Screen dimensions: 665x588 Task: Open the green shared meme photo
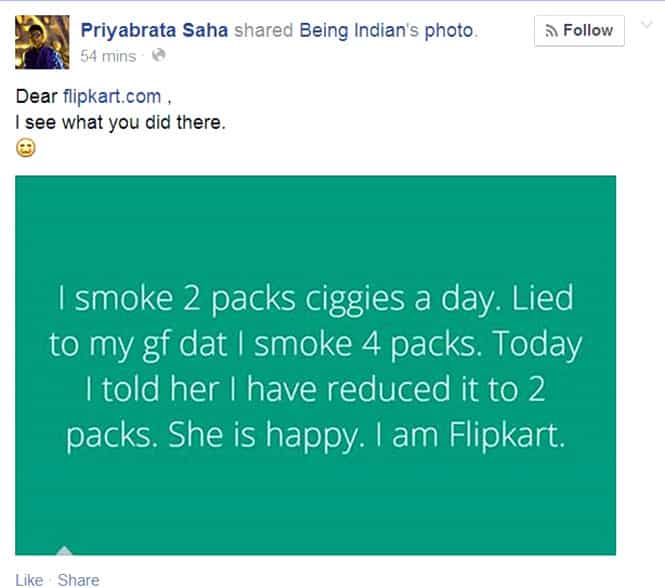316,365
